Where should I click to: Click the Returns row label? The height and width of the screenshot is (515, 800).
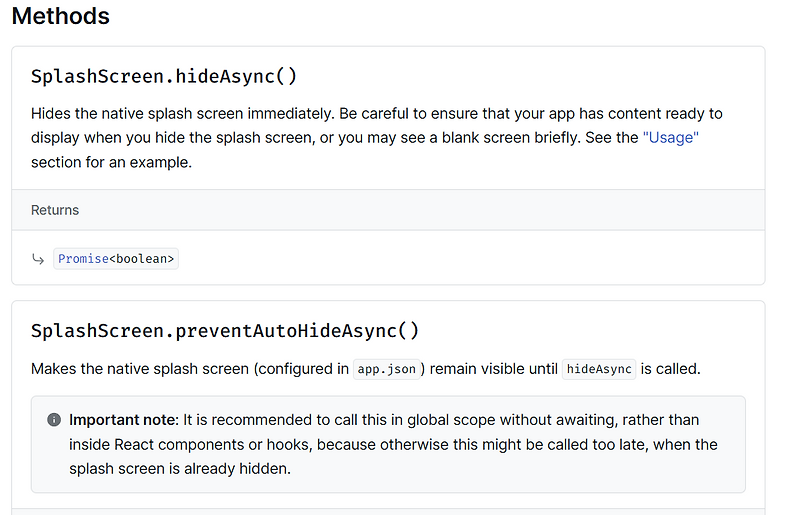click(55, 210)
